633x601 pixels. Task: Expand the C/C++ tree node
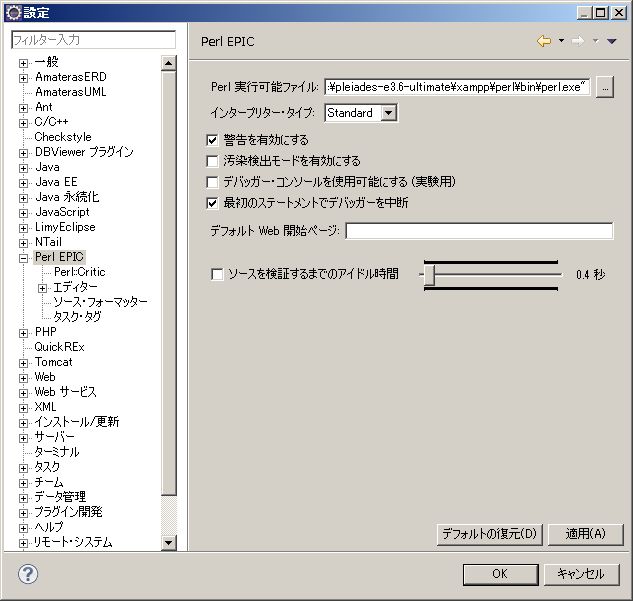pos(23,123)
